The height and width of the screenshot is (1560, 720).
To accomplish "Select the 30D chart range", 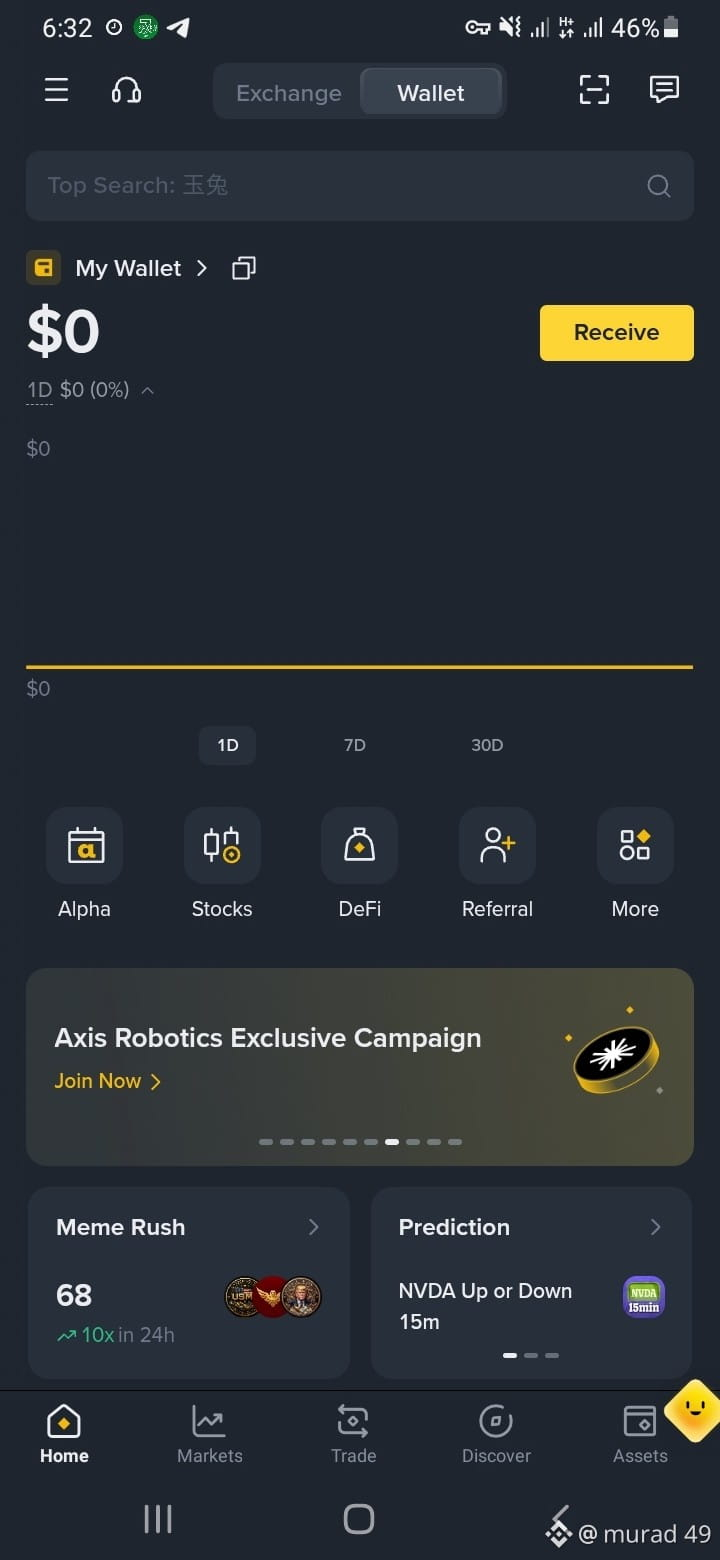I will [487, 745].
